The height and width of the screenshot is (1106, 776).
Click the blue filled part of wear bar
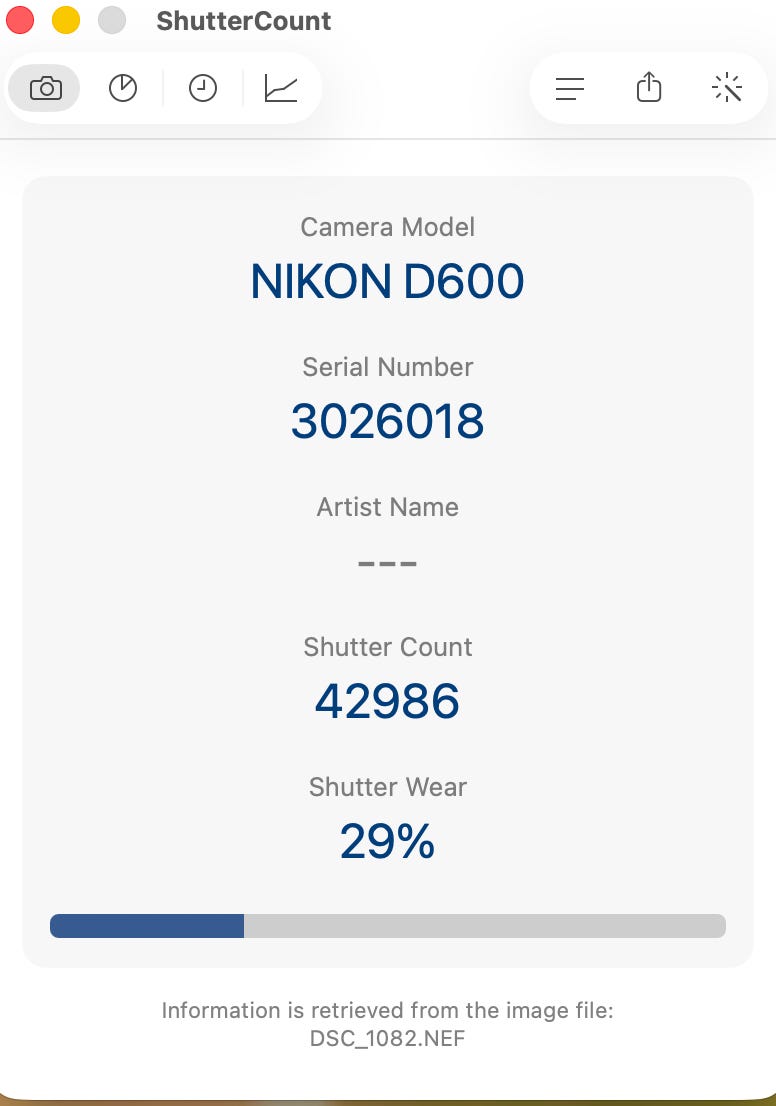(147, 926)
